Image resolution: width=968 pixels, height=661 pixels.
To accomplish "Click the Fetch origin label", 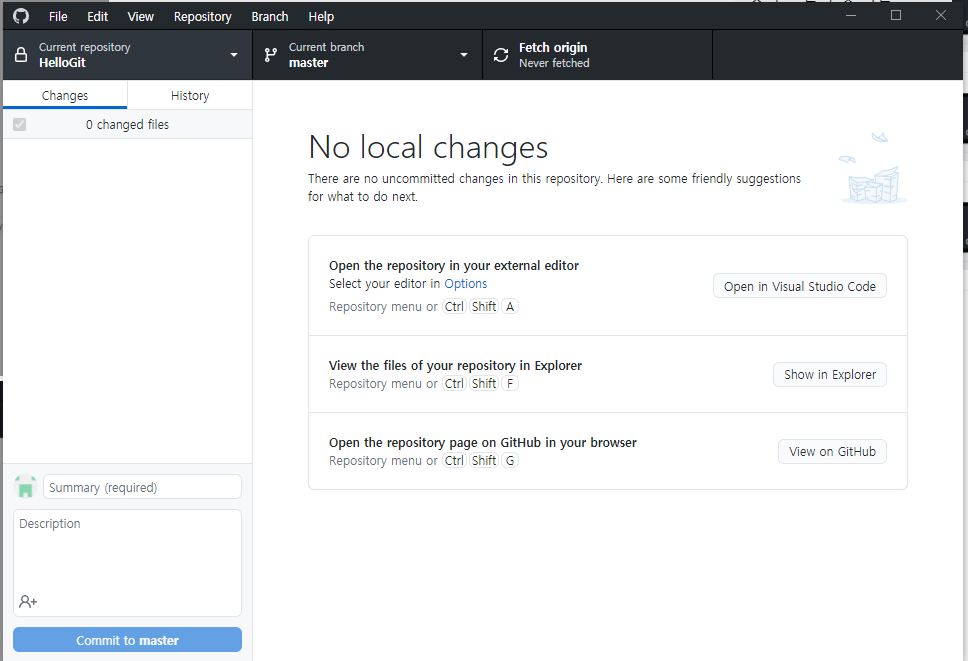I will coord(553,48).
